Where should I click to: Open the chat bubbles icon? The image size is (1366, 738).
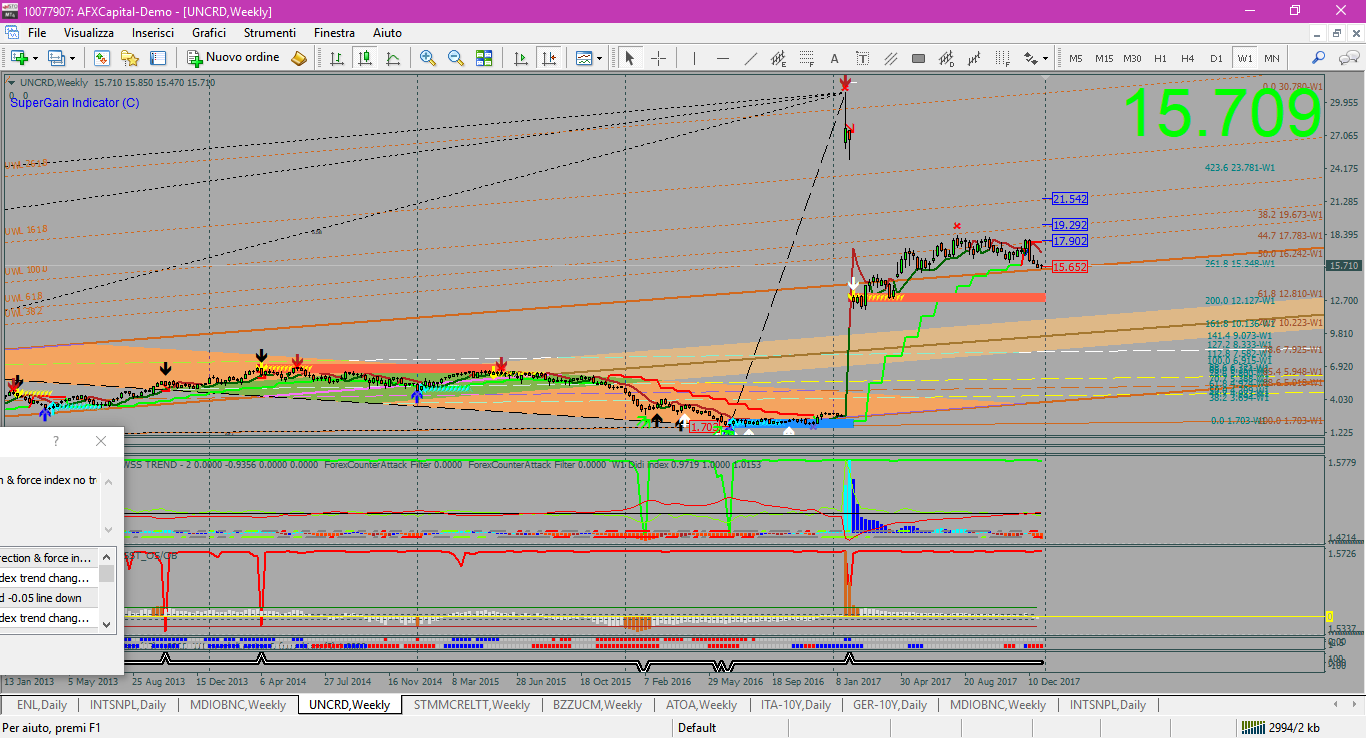tap(1347, 58)
